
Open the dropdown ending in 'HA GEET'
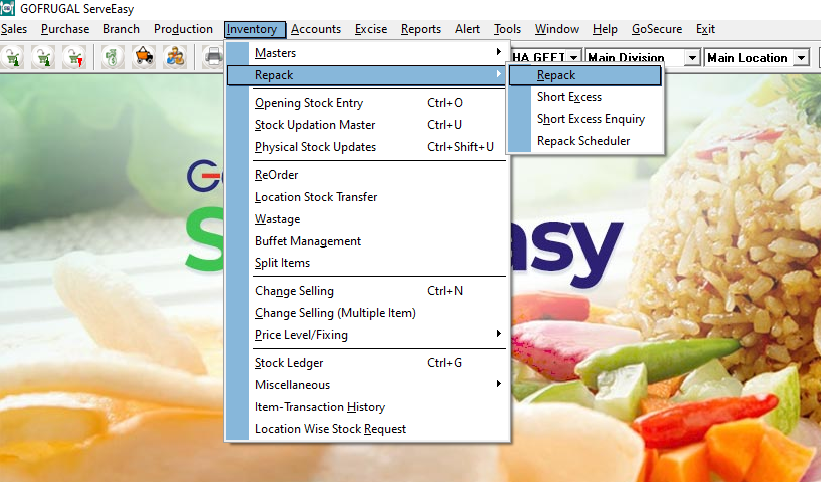point(574,57)
